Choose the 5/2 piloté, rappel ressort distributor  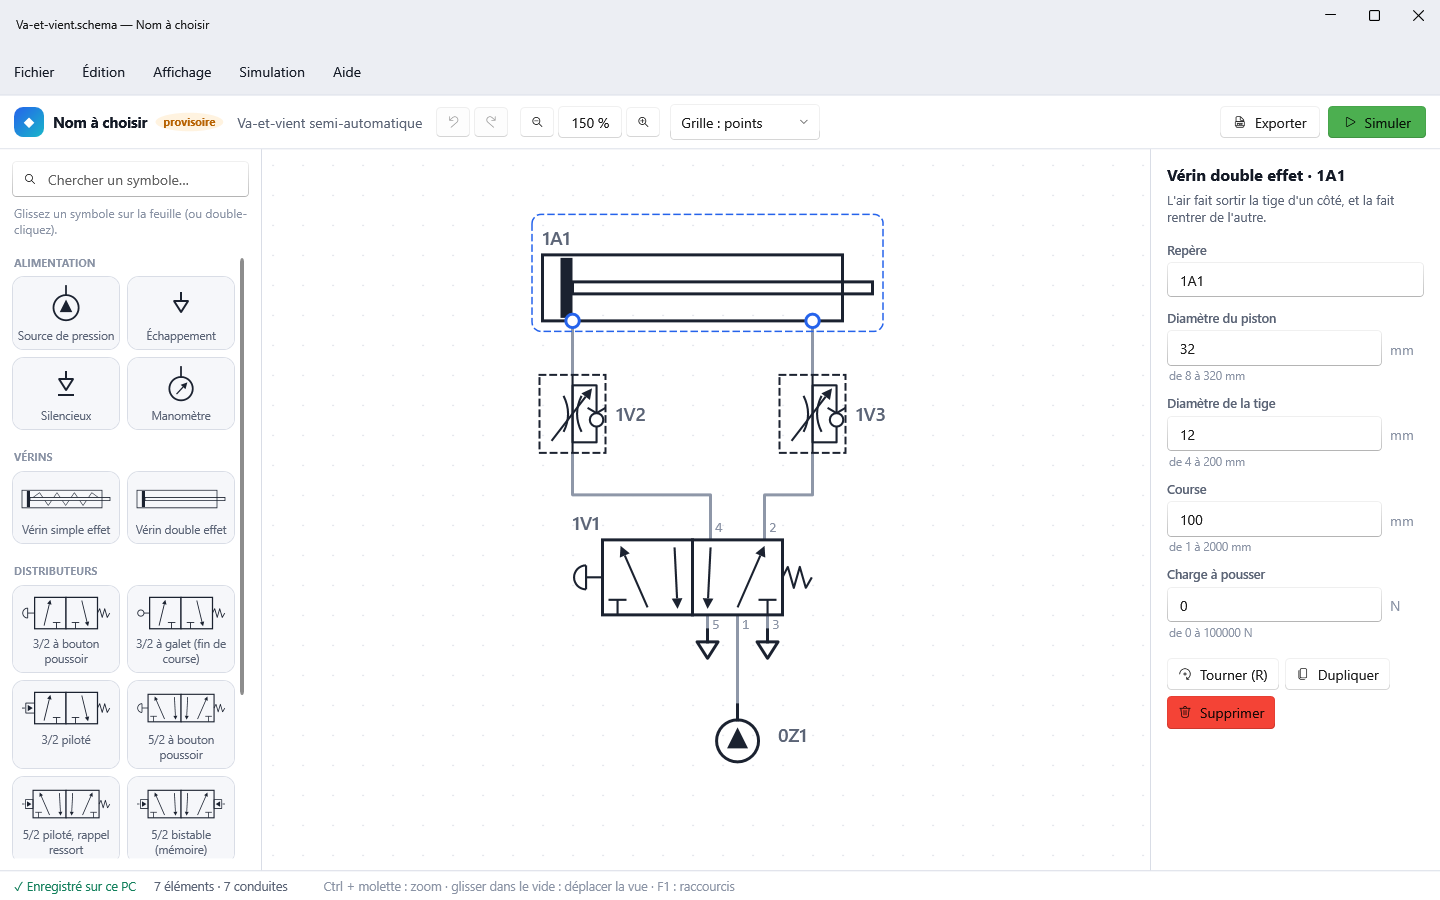[66, 818]
